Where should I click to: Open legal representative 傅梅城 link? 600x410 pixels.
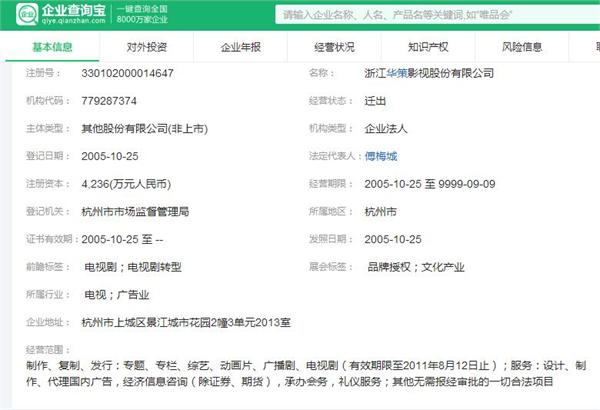[x=381, y=156]
